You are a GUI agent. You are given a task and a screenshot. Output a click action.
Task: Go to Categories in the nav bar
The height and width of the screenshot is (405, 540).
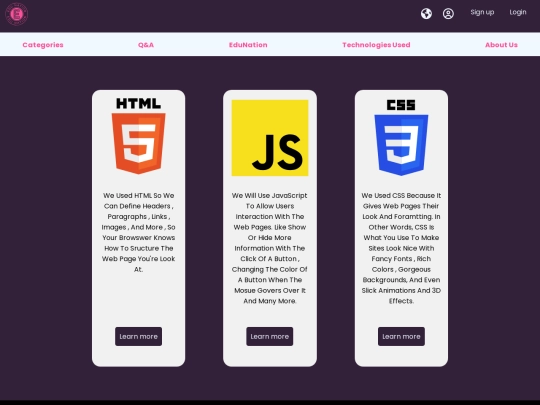[43, 45]
